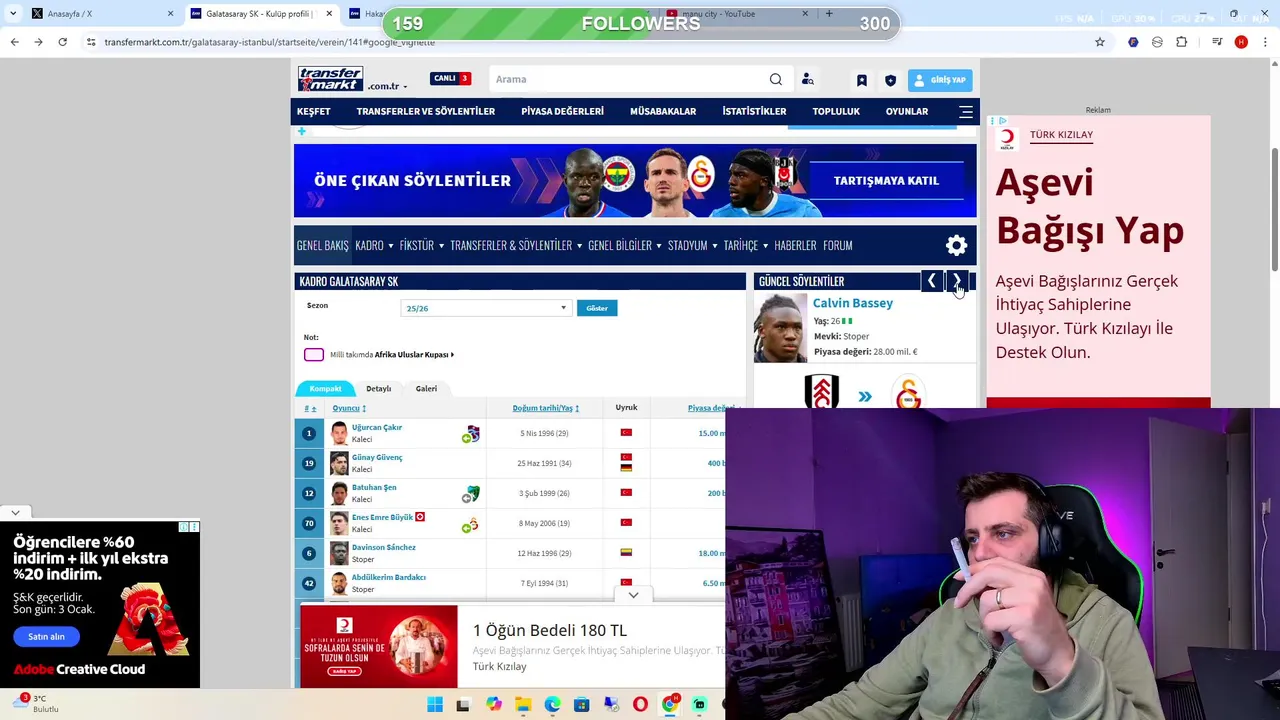The height and width of the screenshot is (720, 1280).
Task: Click the settings gear icon
Action: 956,245
